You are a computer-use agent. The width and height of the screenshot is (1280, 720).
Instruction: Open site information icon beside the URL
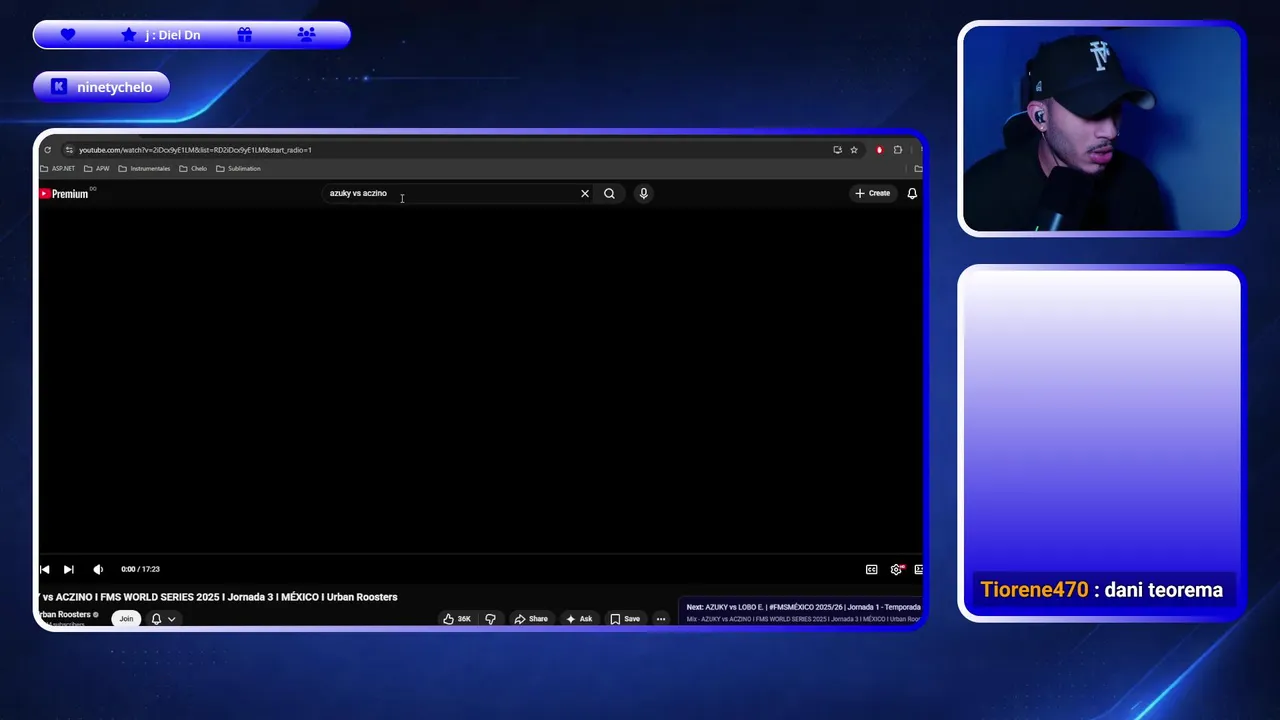[69, 150]
